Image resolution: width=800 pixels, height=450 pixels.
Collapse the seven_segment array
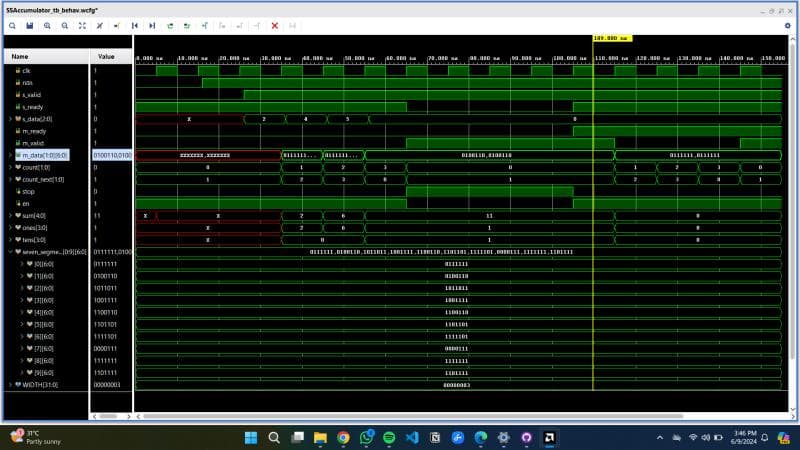[10, 252]
